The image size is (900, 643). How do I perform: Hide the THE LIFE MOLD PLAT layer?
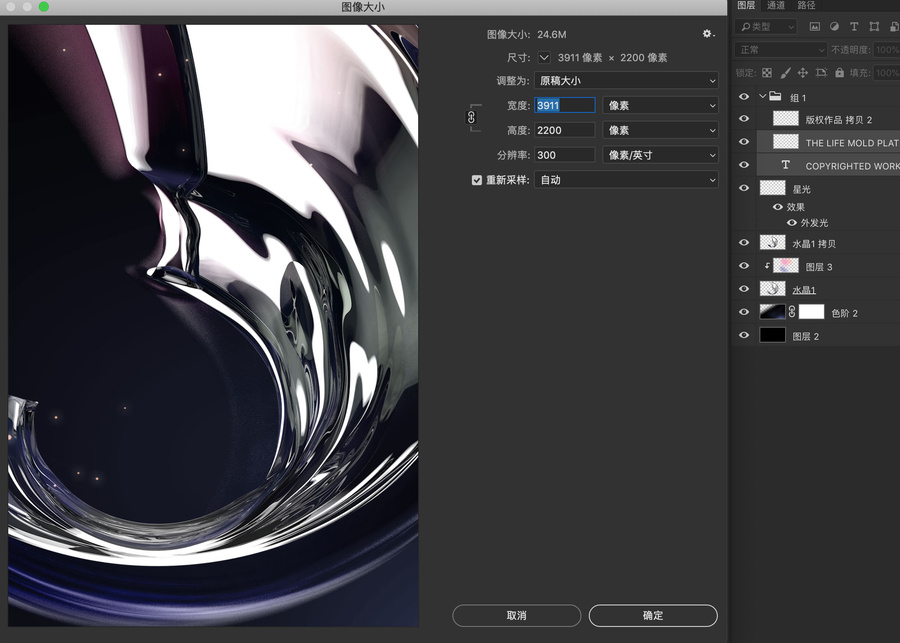click(x=744, y=142)
